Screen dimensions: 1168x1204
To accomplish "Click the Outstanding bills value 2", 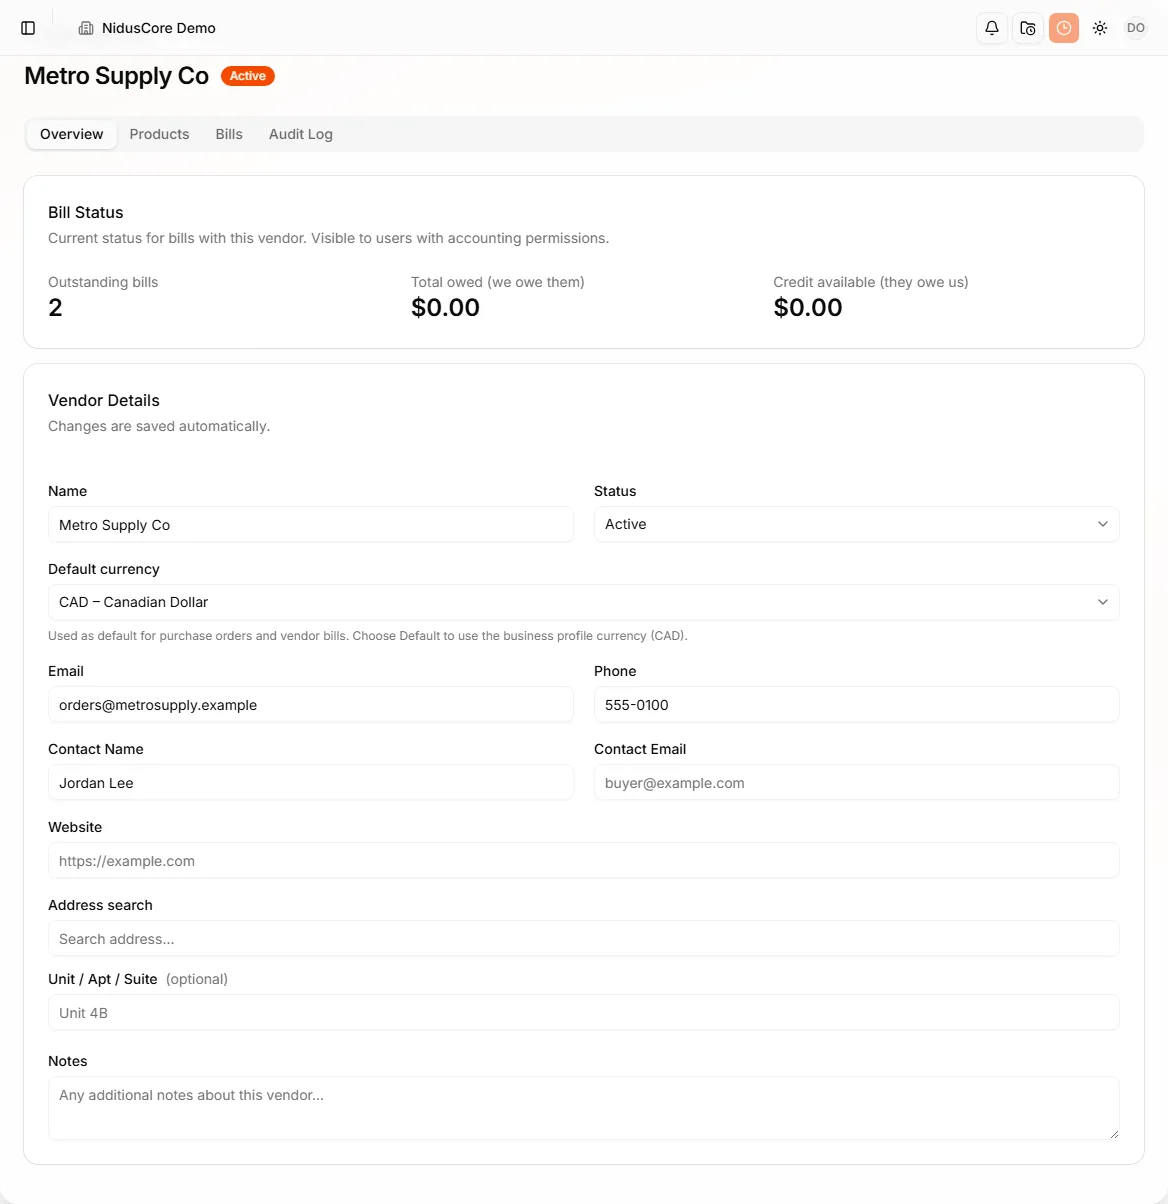I will pyautogui.click(x=55, y=308).
